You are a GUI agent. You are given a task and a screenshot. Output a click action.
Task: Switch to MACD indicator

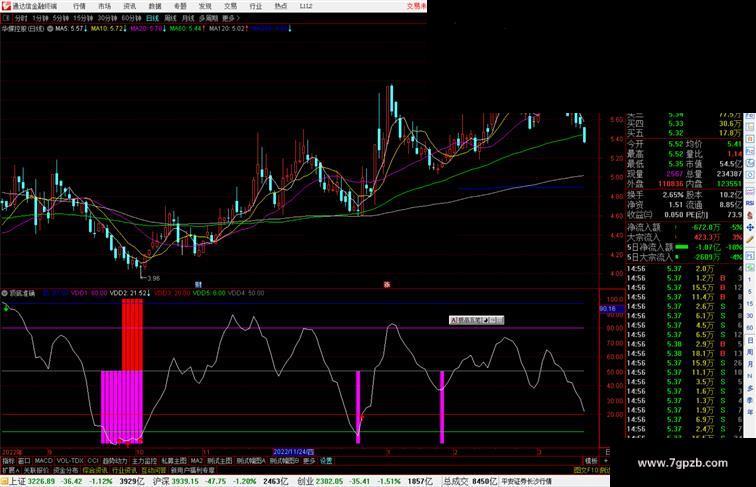(43, 461)
